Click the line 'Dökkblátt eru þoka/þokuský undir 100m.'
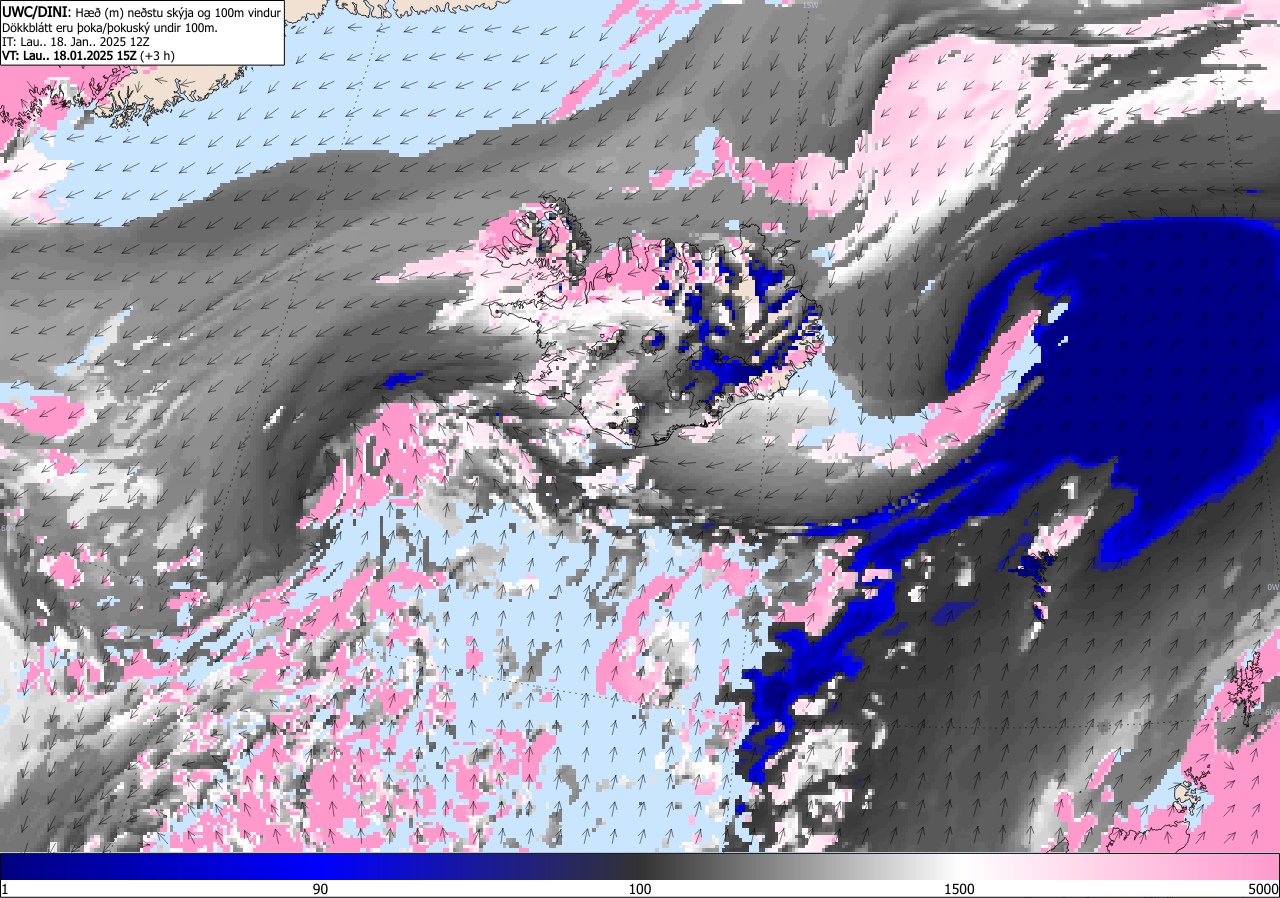Viewport: 1280px width, 898px height. [x=110, y=27]
